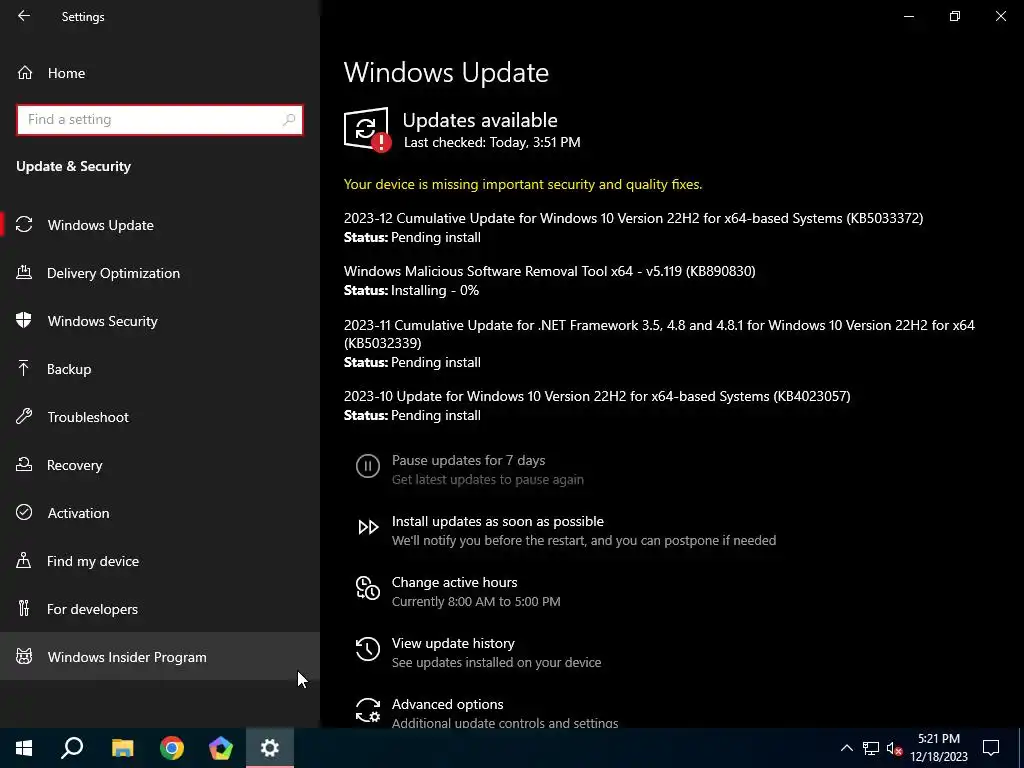Viewport: 1024px width, 768px height.
Task: Click the Change active hours clock icon
Action: tap(368, 588)
